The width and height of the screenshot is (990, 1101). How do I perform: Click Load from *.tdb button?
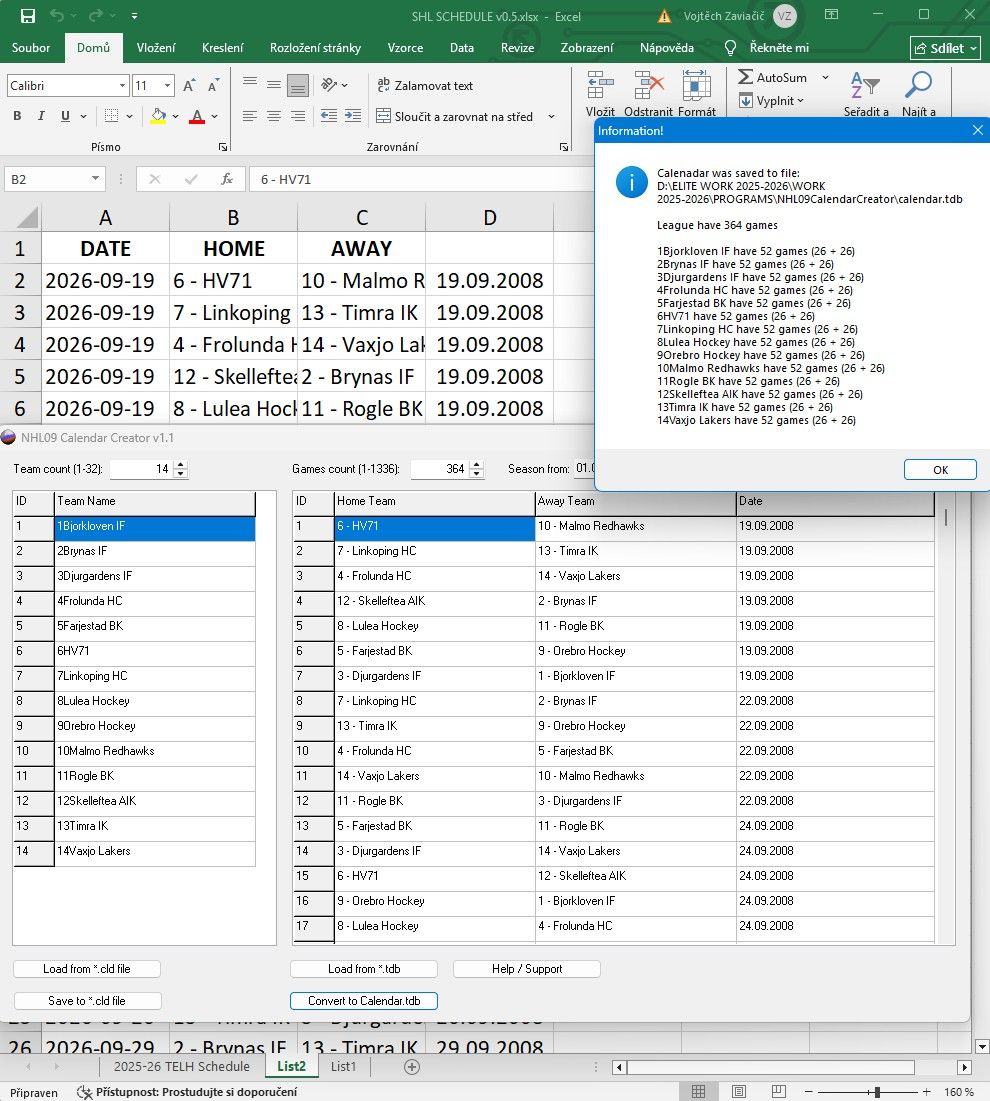[364, 969]
